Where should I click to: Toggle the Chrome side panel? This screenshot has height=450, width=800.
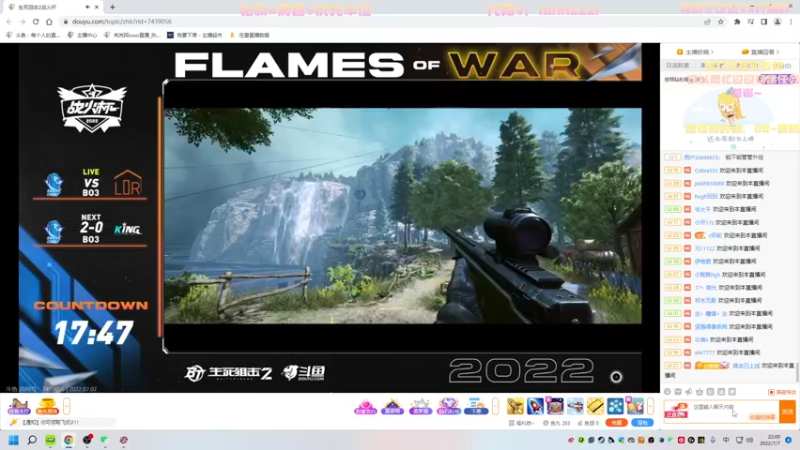pyautogui.click(x=764, y=21)
